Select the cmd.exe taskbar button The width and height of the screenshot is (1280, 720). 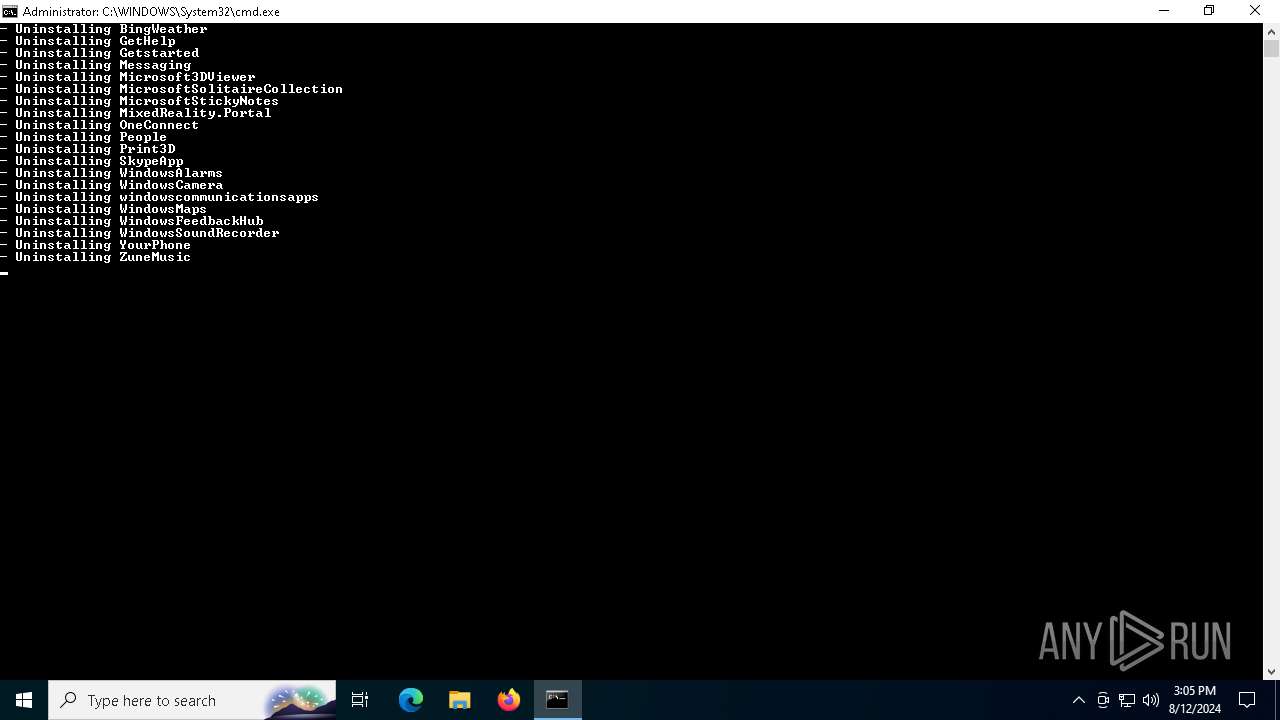tap(557, 700)
